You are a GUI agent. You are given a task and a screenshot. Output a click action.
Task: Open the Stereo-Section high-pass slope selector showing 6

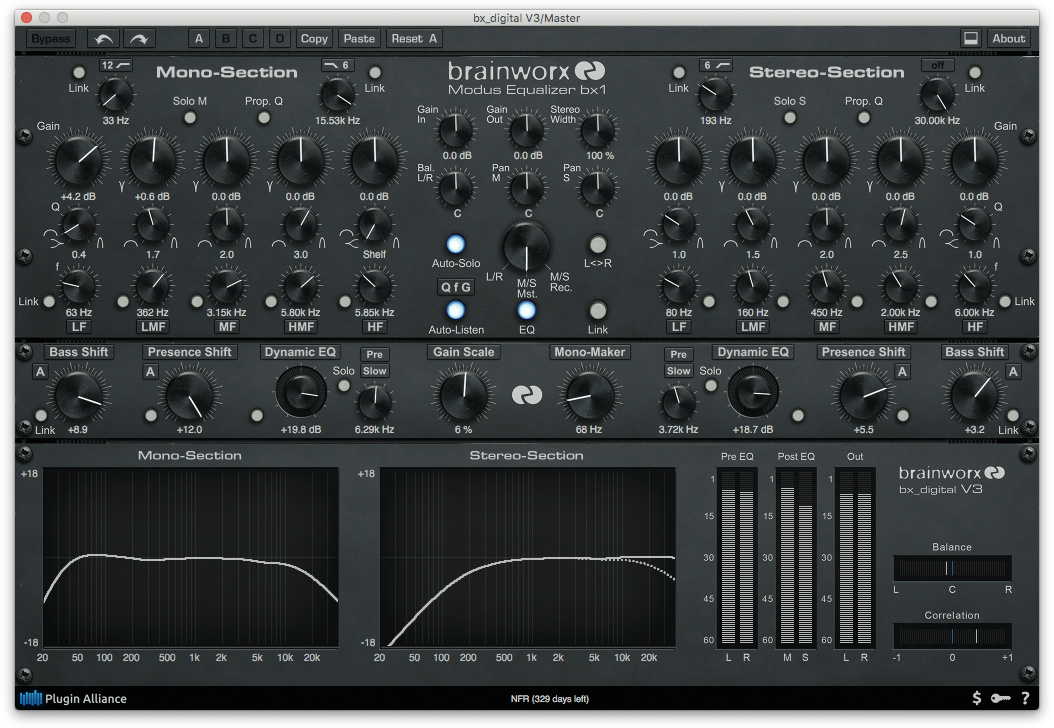tap(715, 65)
